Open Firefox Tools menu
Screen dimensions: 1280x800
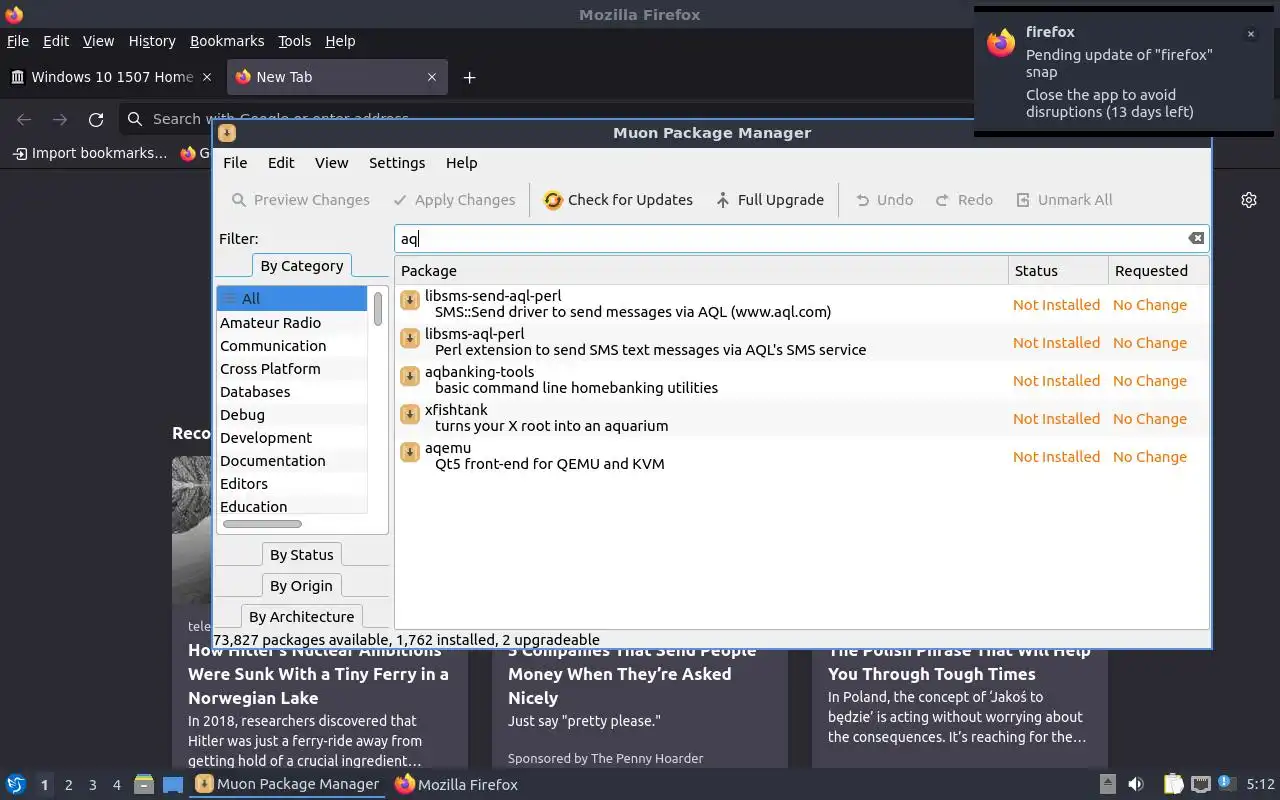click(294, 41)
